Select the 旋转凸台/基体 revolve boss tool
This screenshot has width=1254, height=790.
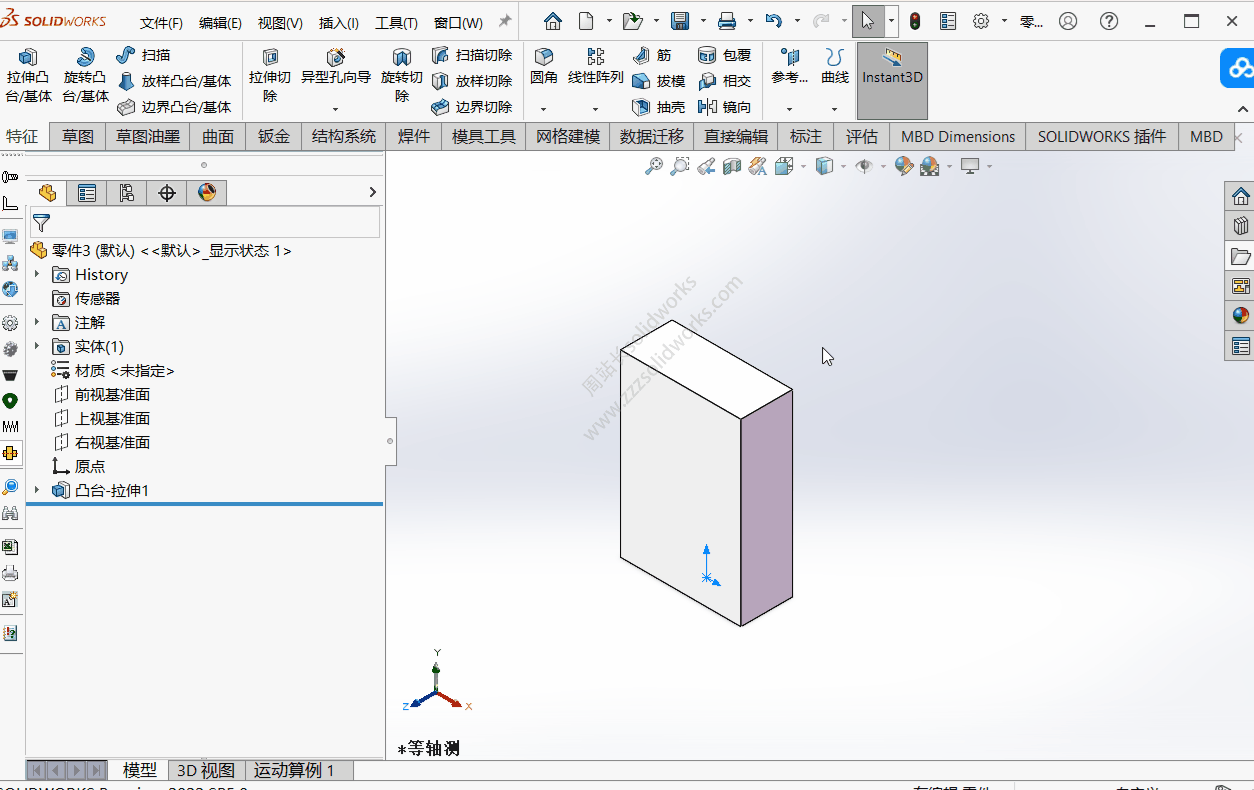point(85,75)
